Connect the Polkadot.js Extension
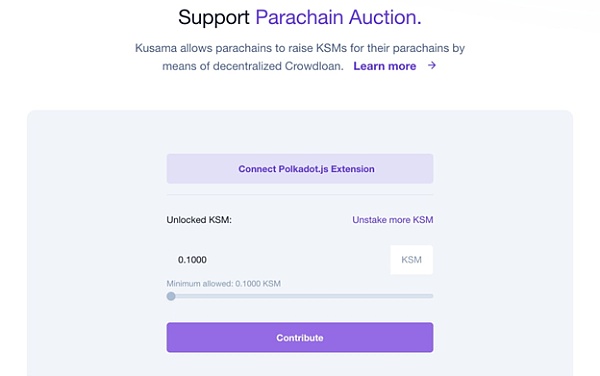600x376 pixels. point(300,169)
